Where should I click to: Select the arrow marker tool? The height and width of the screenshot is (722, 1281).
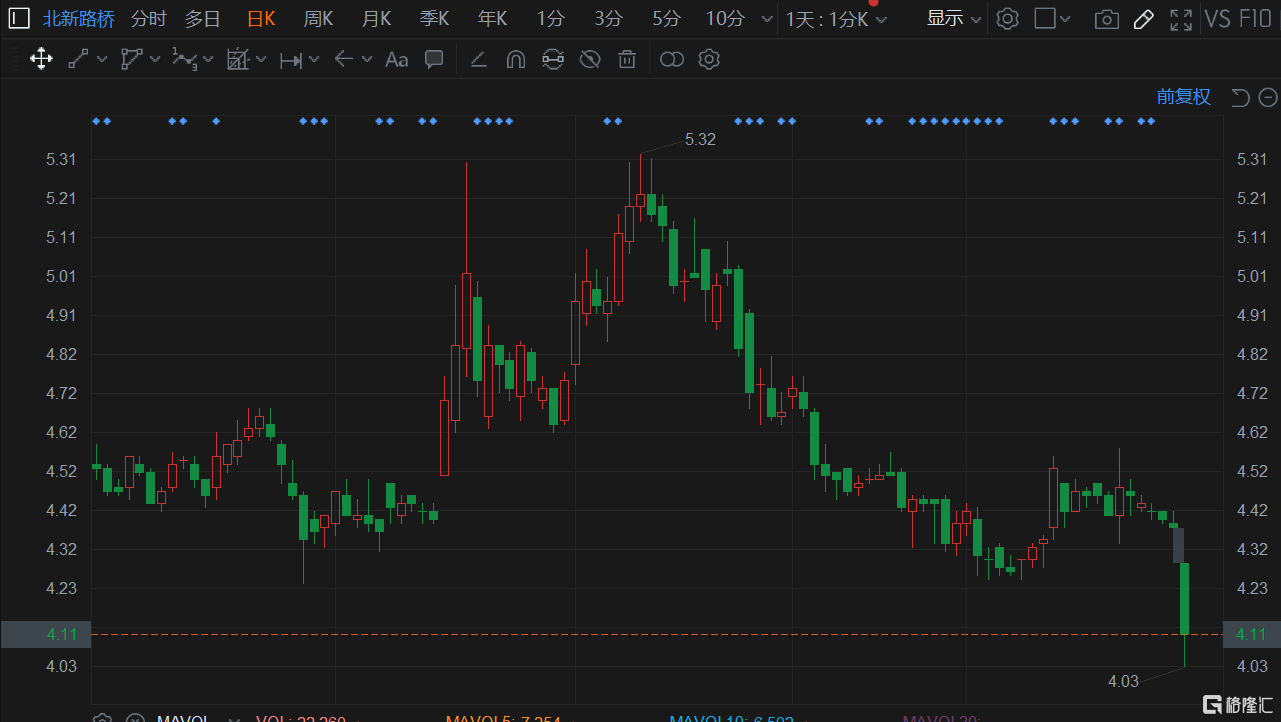[344, 59]
